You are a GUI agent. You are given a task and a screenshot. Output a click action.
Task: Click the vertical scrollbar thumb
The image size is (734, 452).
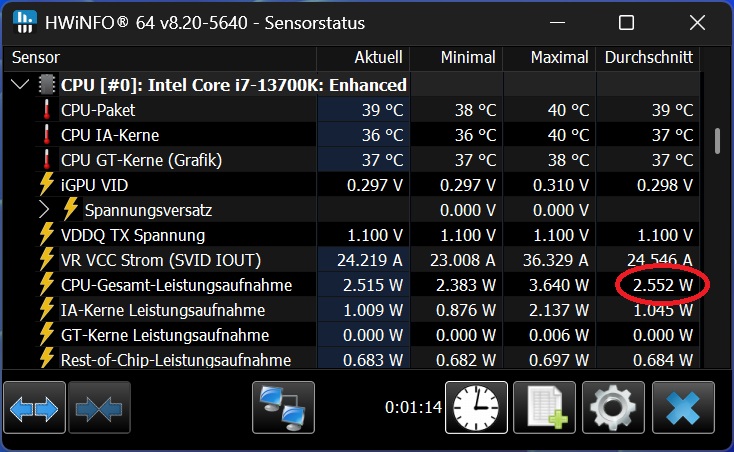point(717,141)
